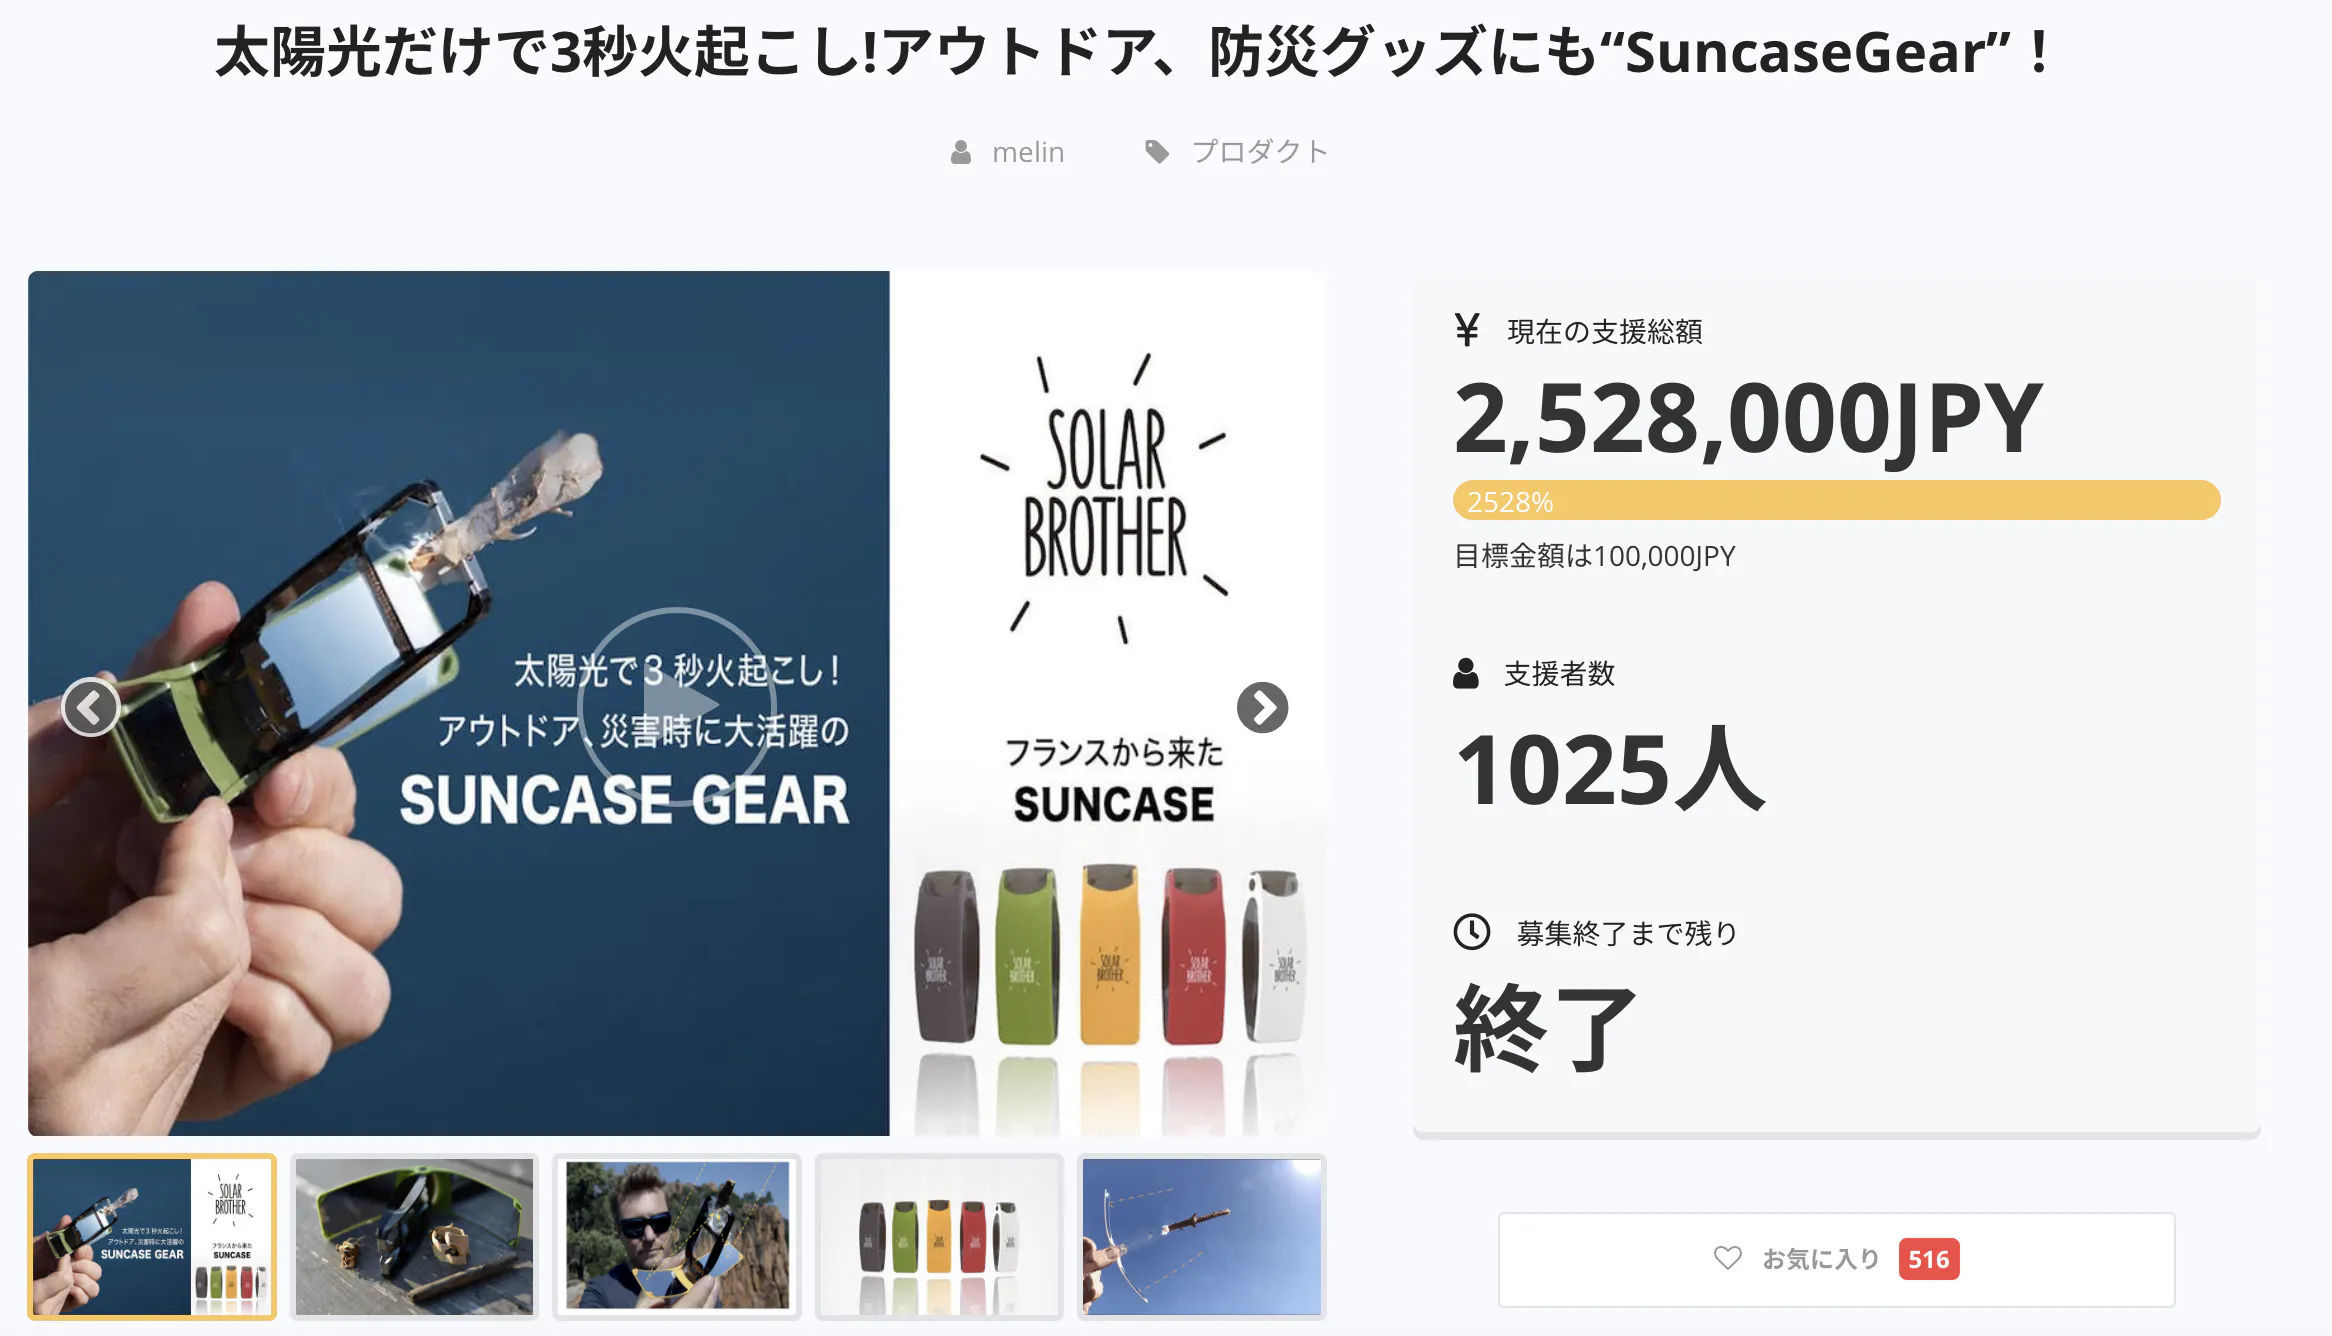Select the first thumbnail with Suncase Gear
Image resolution: width=2332 pixels, height=1336 pixels.
[x=152, y=1237]
